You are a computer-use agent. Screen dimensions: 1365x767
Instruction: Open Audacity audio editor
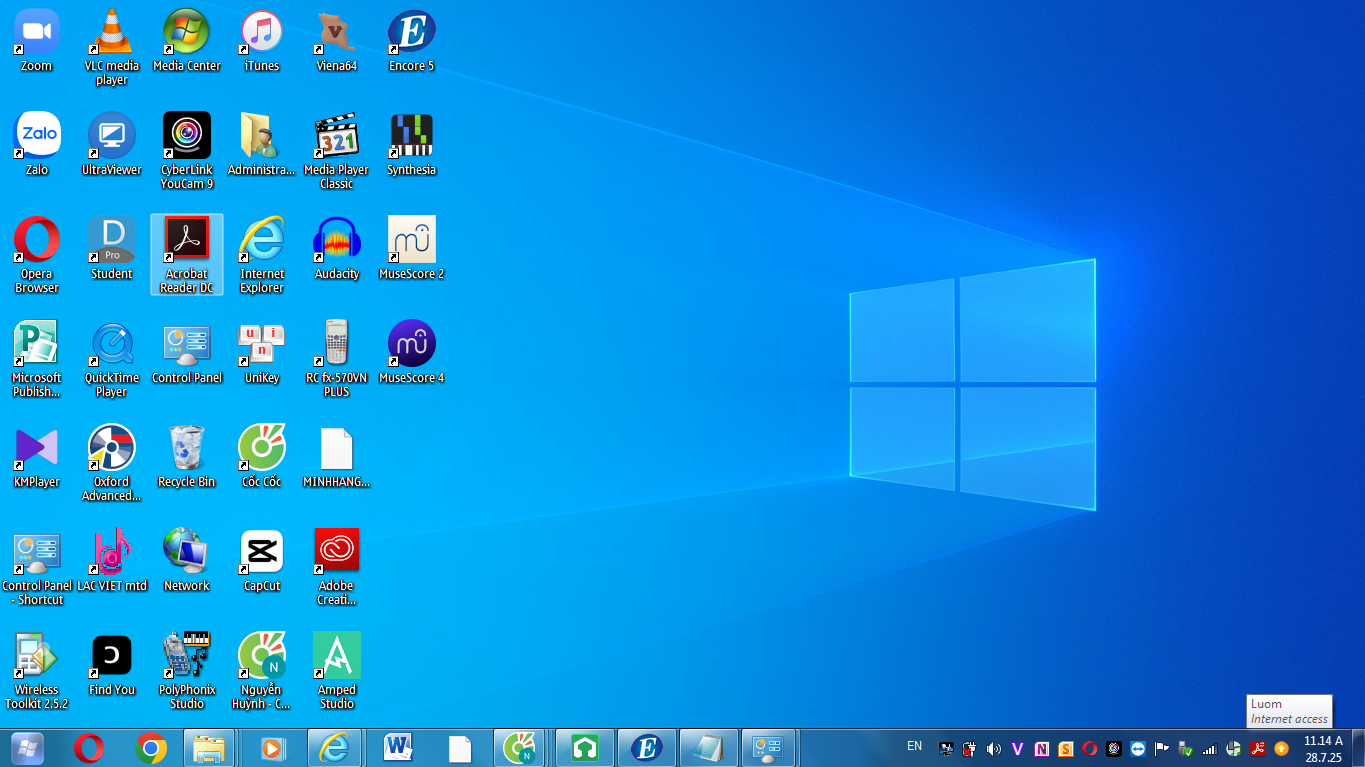(336, 238)
